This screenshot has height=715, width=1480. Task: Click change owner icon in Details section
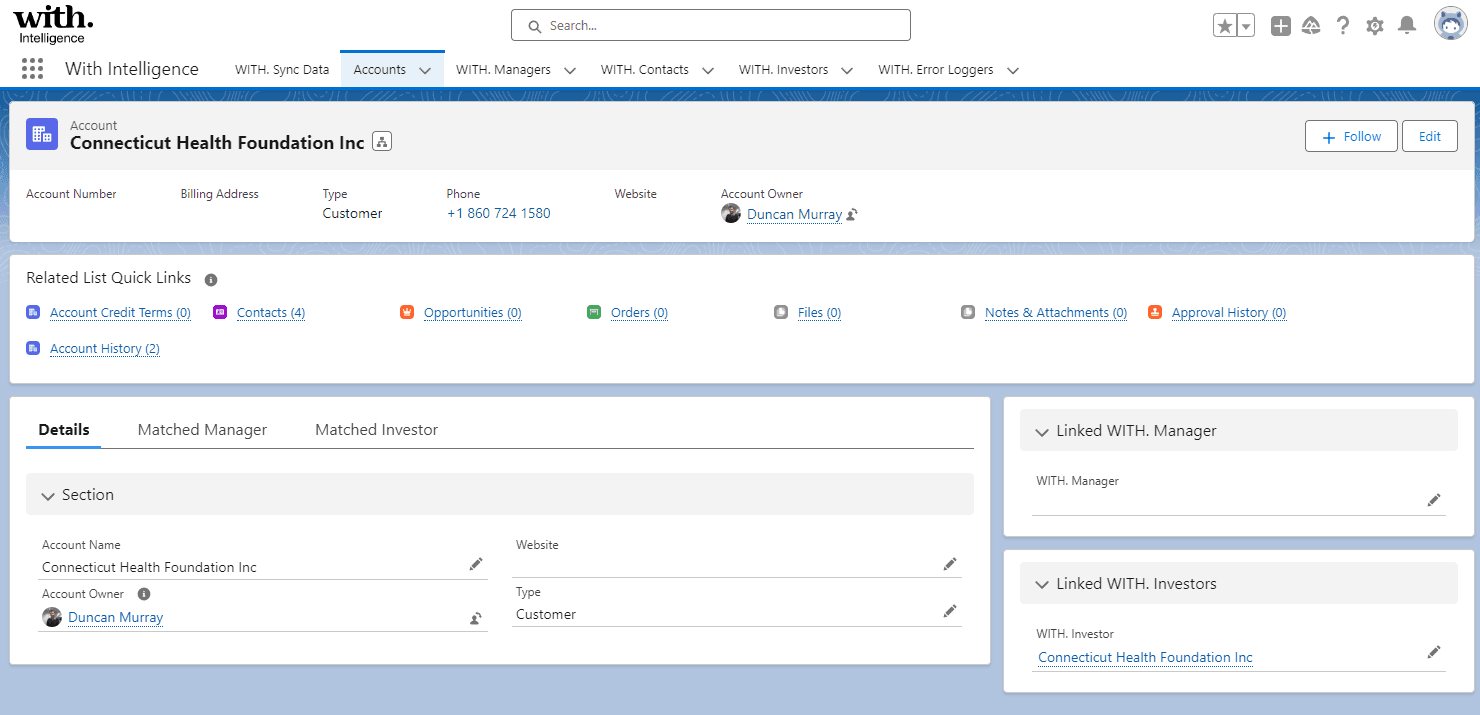(476, 618)
